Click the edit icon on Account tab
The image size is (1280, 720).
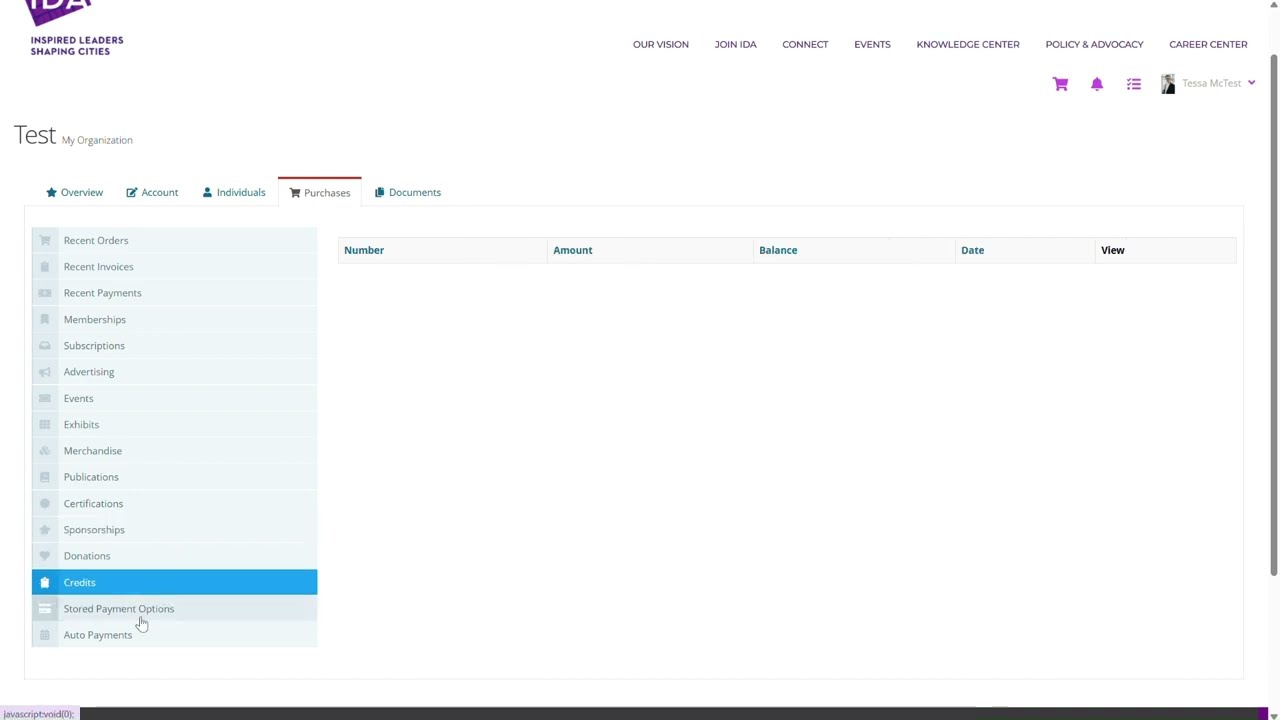tap(131, 192)
